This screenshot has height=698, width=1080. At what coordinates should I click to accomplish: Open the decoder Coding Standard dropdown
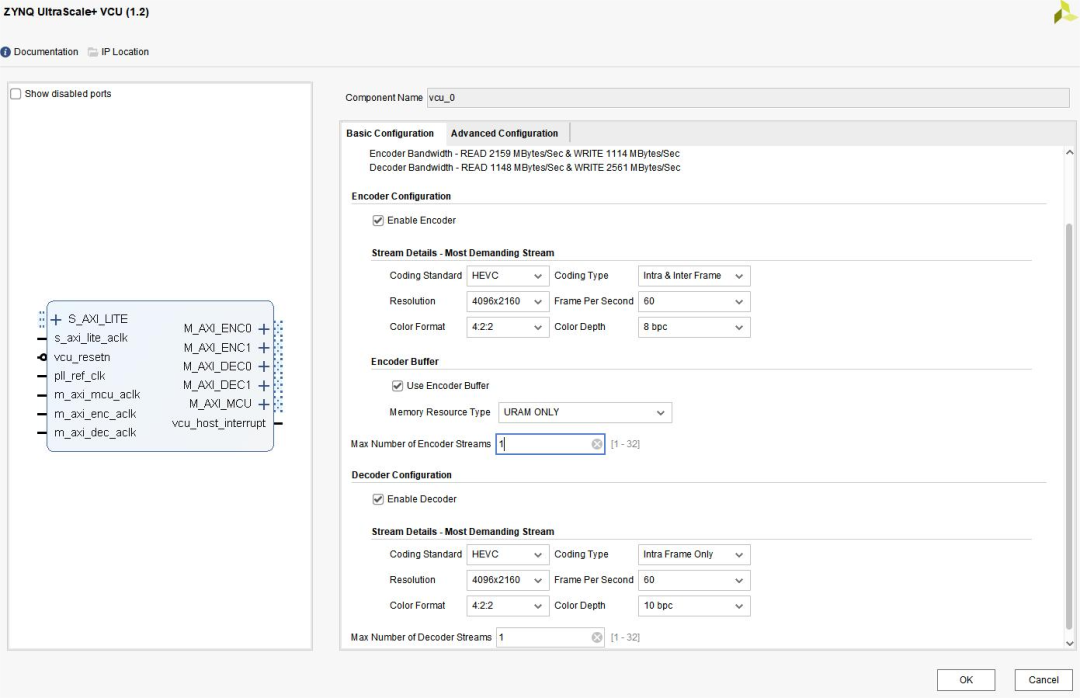click(508, 555)
